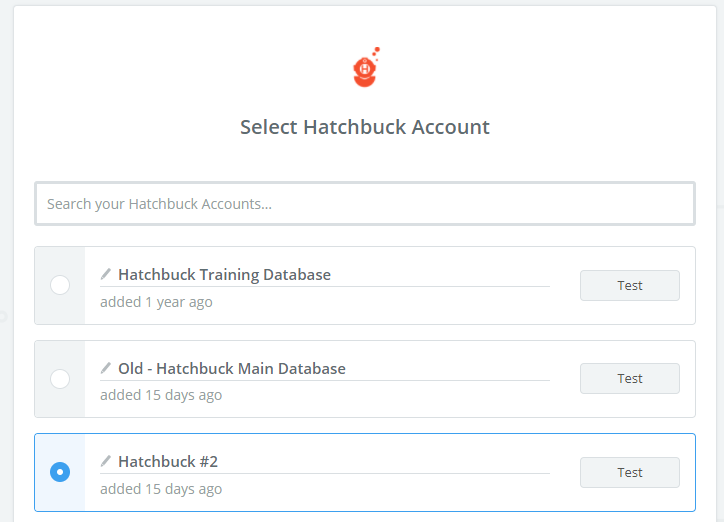Click the selected Hatchbuck #2 radio button
724x522 pixels.
point(60,472)
